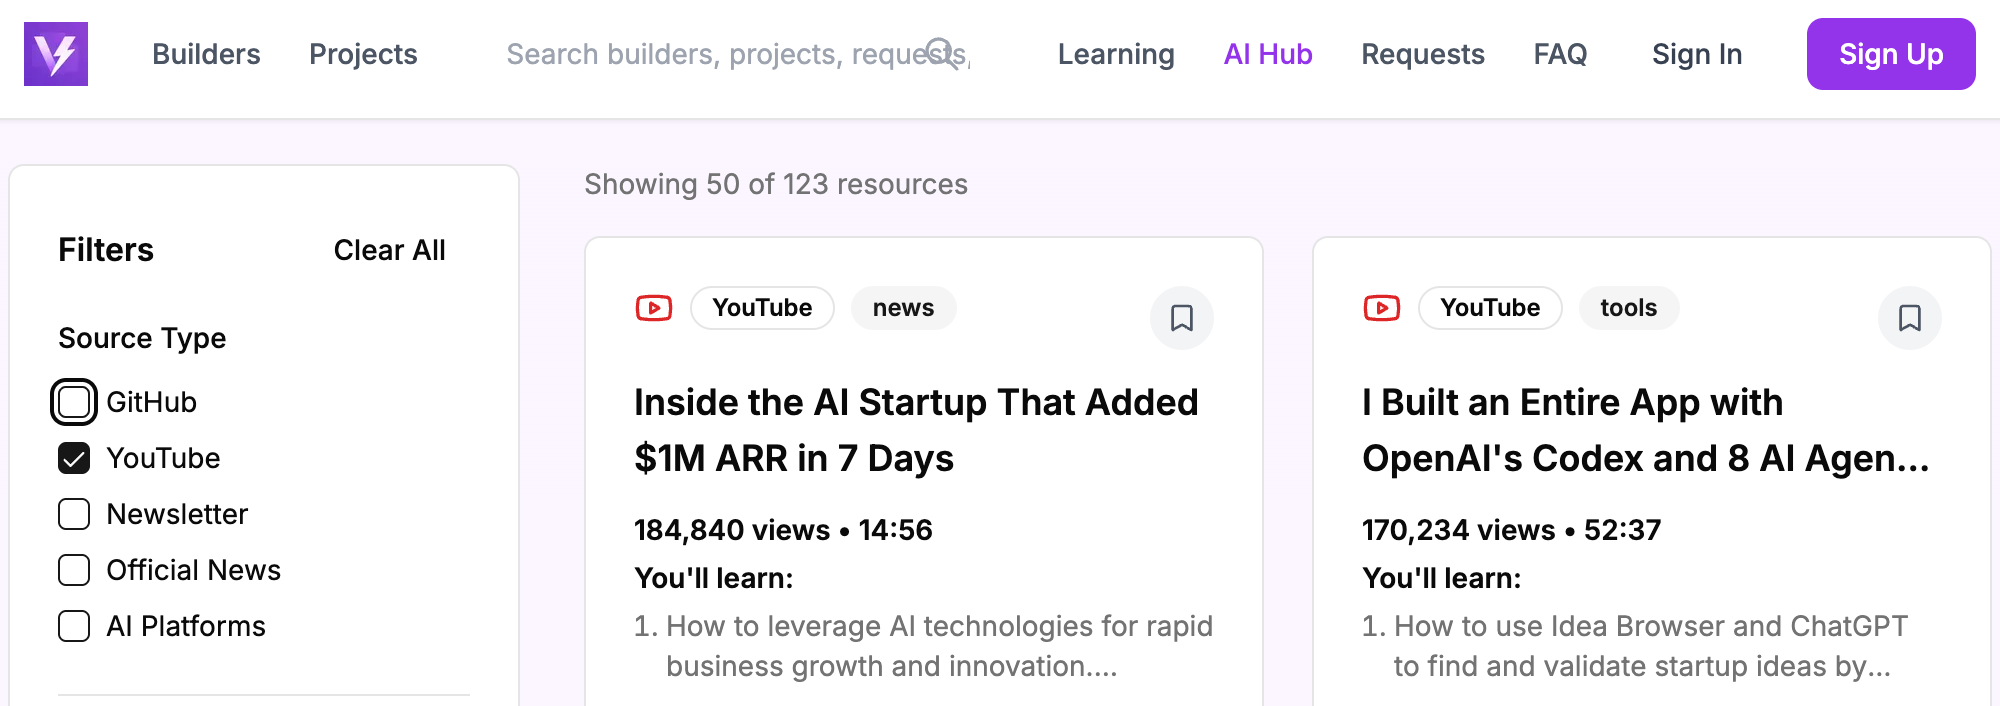
Task: Click Clear All filters
Action: tap(389, 250)
